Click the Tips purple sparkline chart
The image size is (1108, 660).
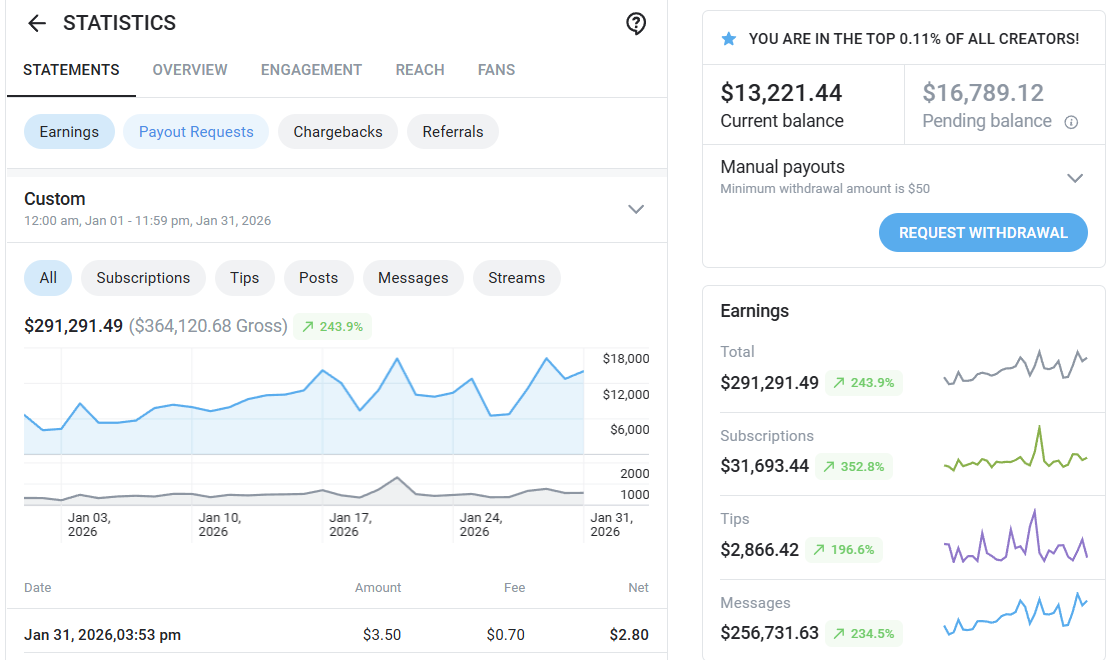1015,535
